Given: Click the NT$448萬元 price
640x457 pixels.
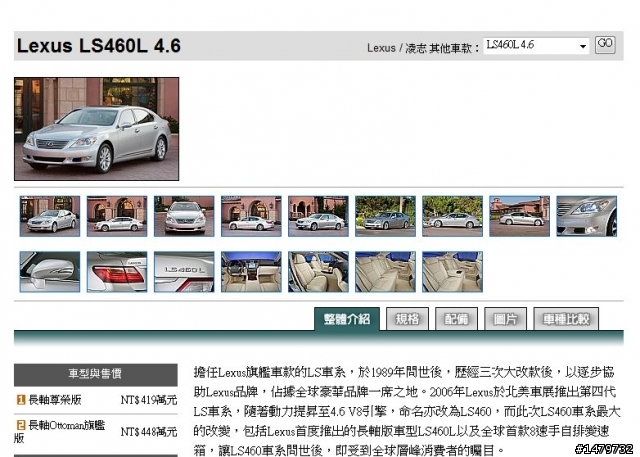Looking at the screenshot, I should point(149,432).
